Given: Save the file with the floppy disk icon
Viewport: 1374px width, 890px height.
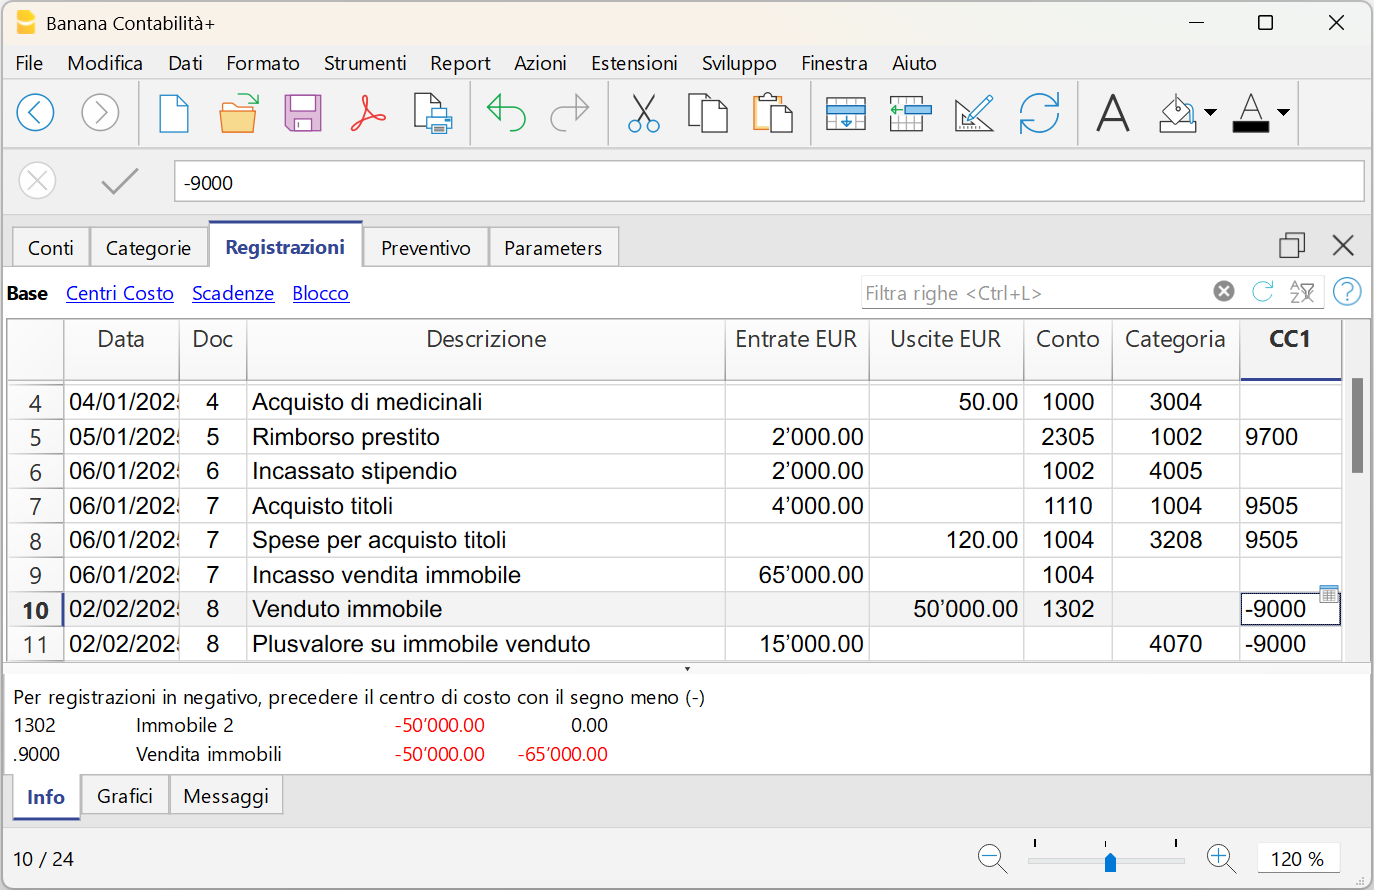Looking at the screenshot, I should coord(303,113).
